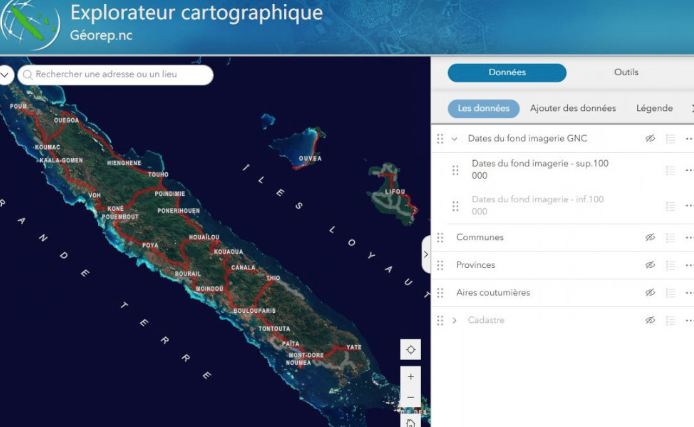Collapse the side panel with arrow handle
The image size is (694, 427).
click(x=426, y=254)
